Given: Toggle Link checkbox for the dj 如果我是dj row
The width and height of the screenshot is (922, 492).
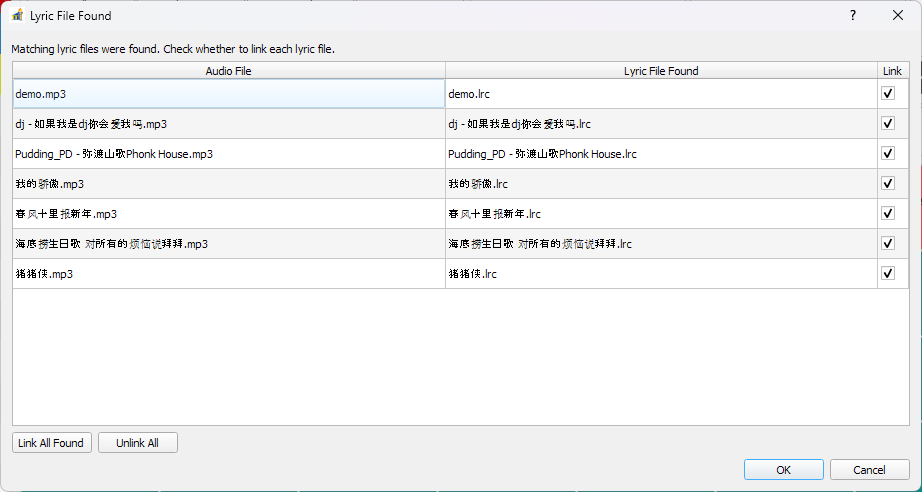Looking at the screenshot, I should (887, 123).
